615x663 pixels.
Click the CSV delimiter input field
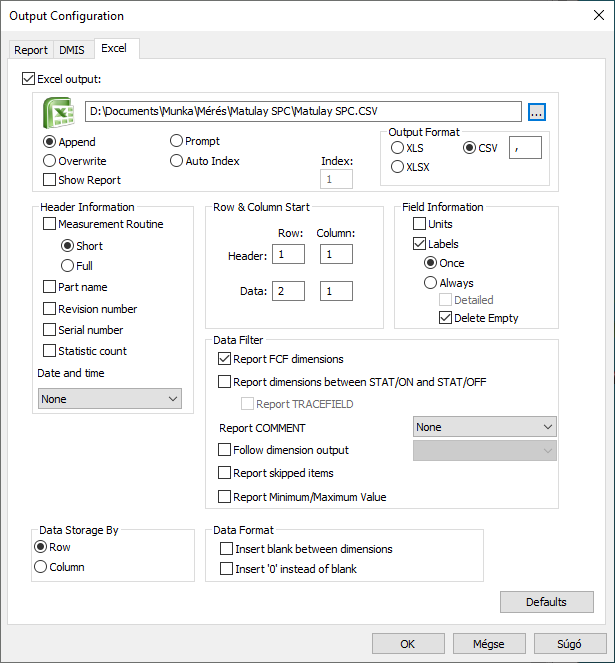(x=525, y=148)
